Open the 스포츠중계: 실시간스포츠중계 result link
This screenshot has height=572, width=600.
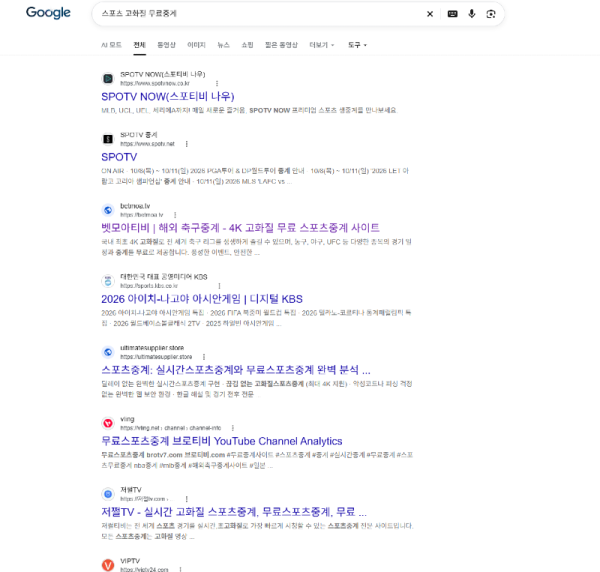236,370
